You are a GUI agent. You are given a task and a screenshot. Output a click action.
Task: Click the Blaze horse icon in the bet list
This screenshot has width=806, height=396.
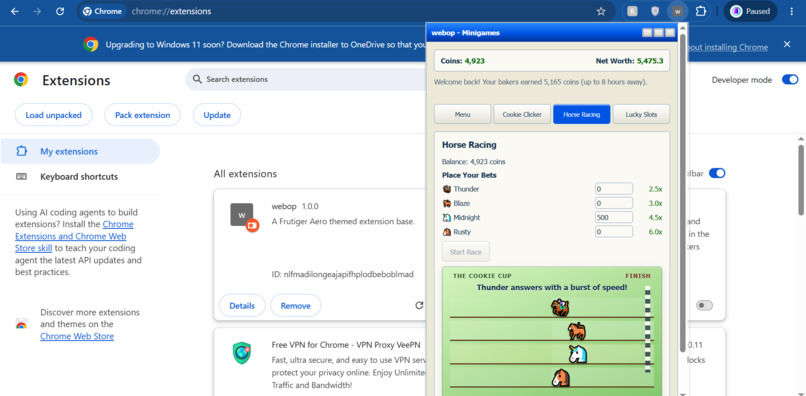pos(447,204)
